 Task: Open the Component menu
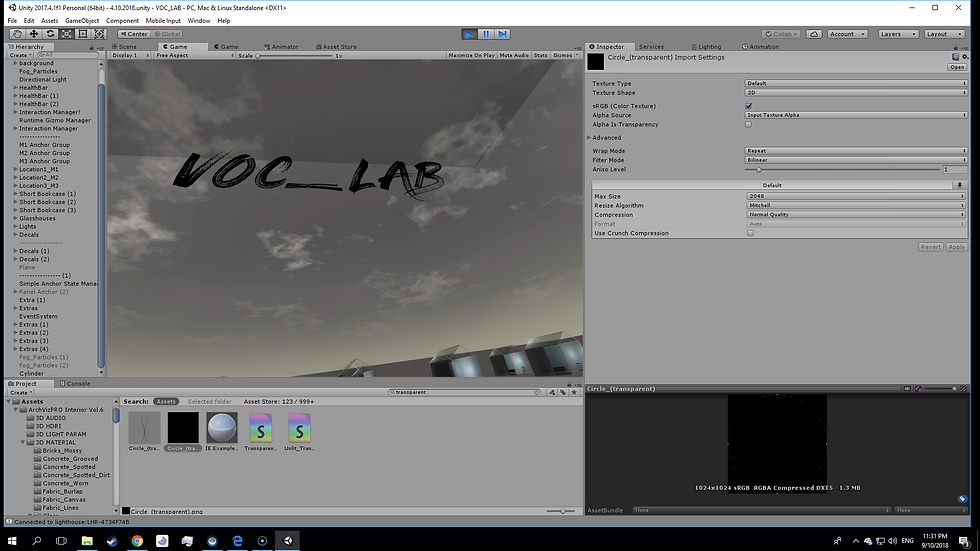[x=122, y=21]
